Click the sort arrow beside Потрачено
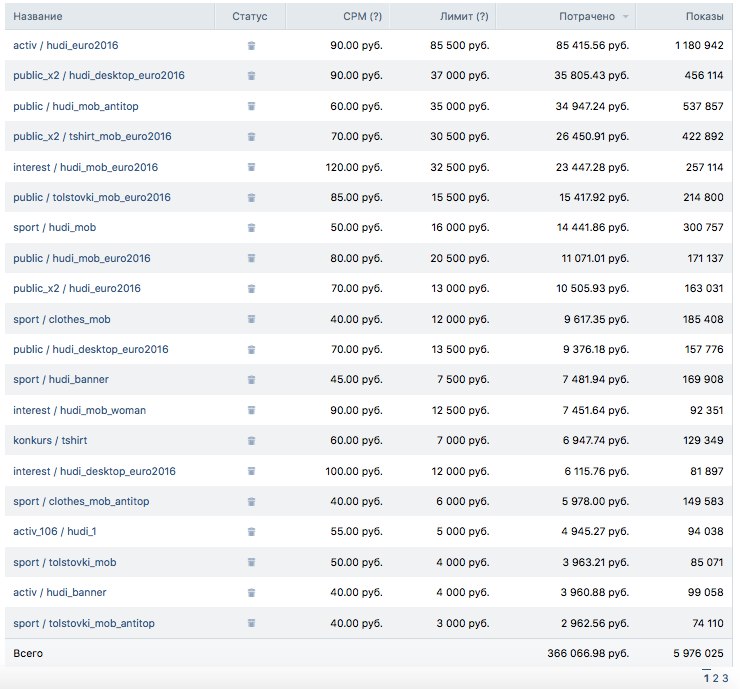 [x=625, y=17]
